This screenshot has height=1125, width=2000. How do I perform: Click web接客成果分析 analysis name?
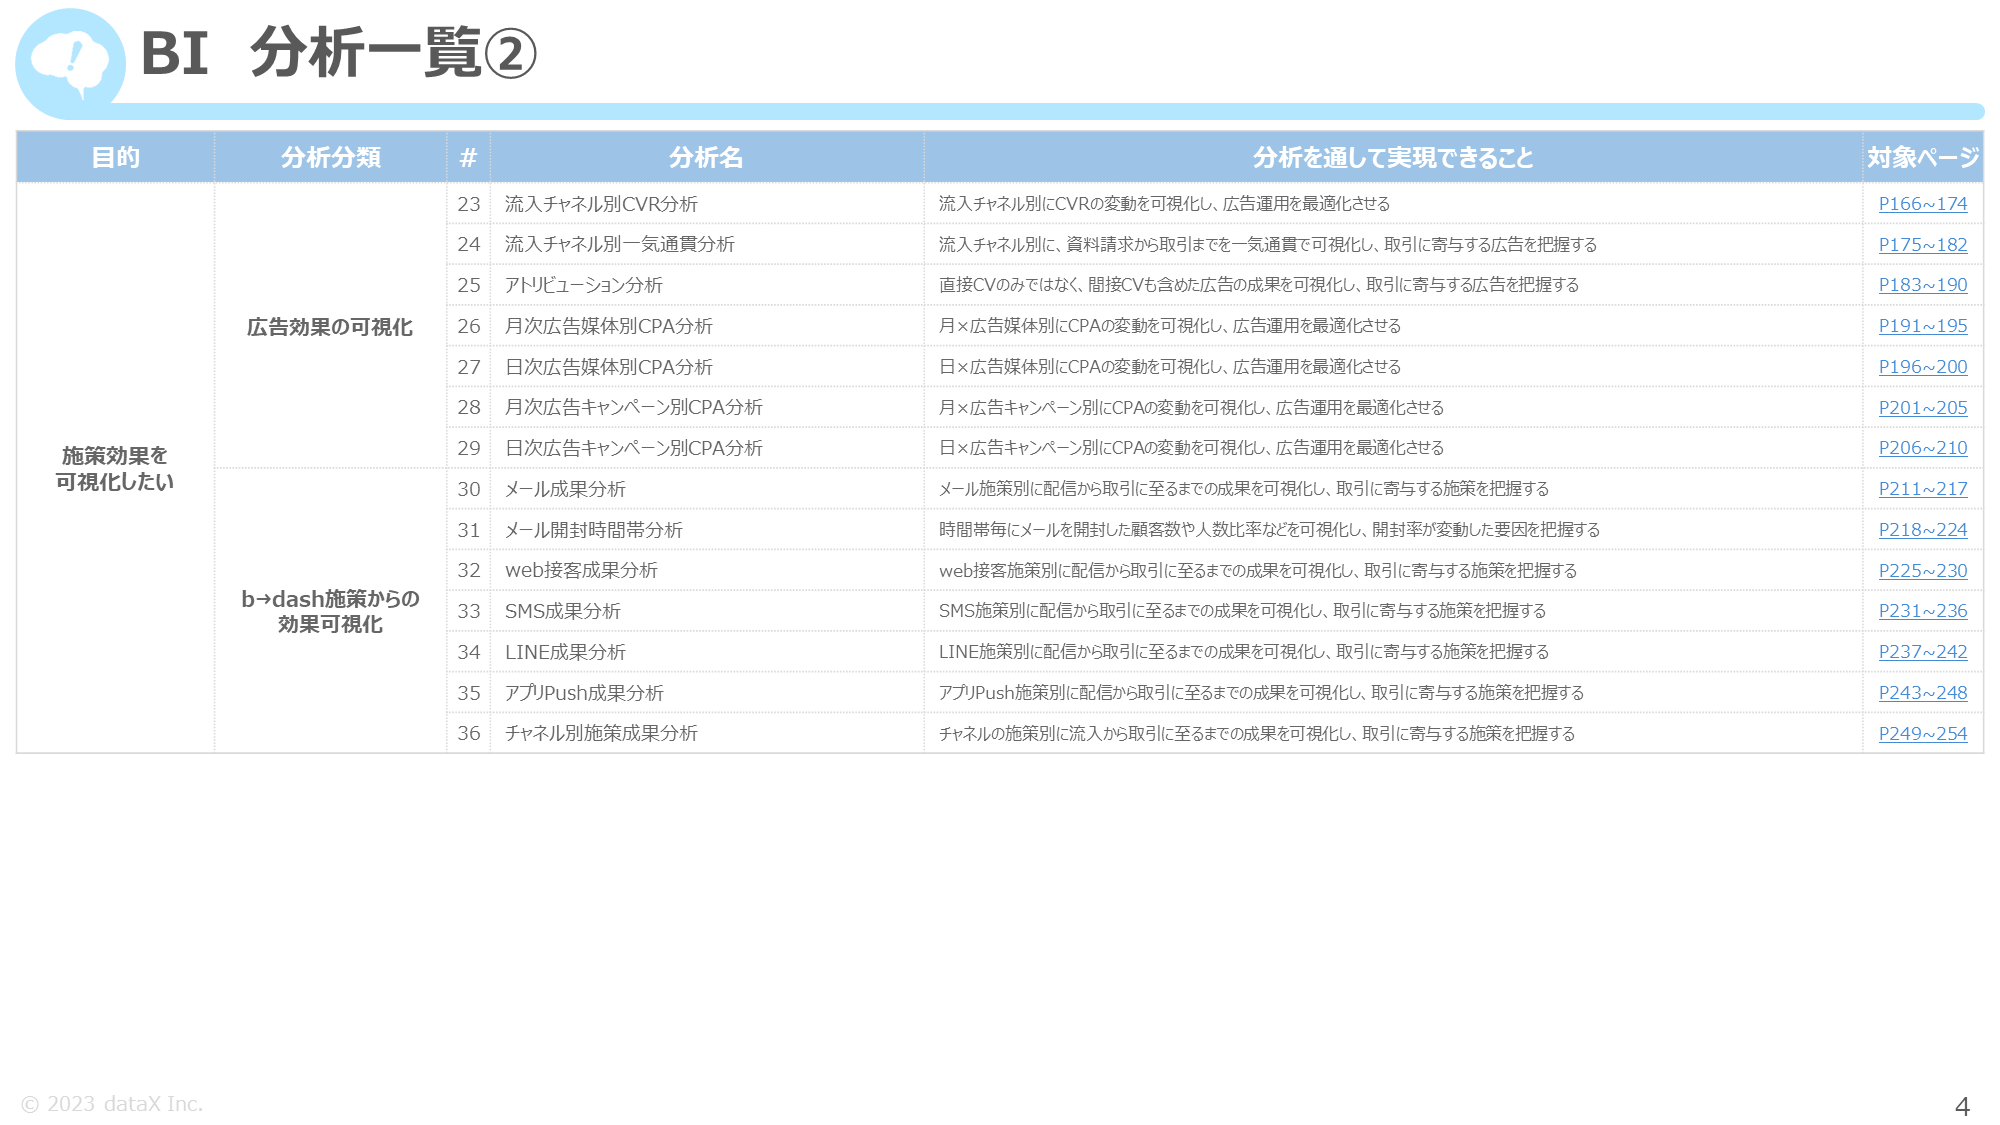tap(581, 571)
